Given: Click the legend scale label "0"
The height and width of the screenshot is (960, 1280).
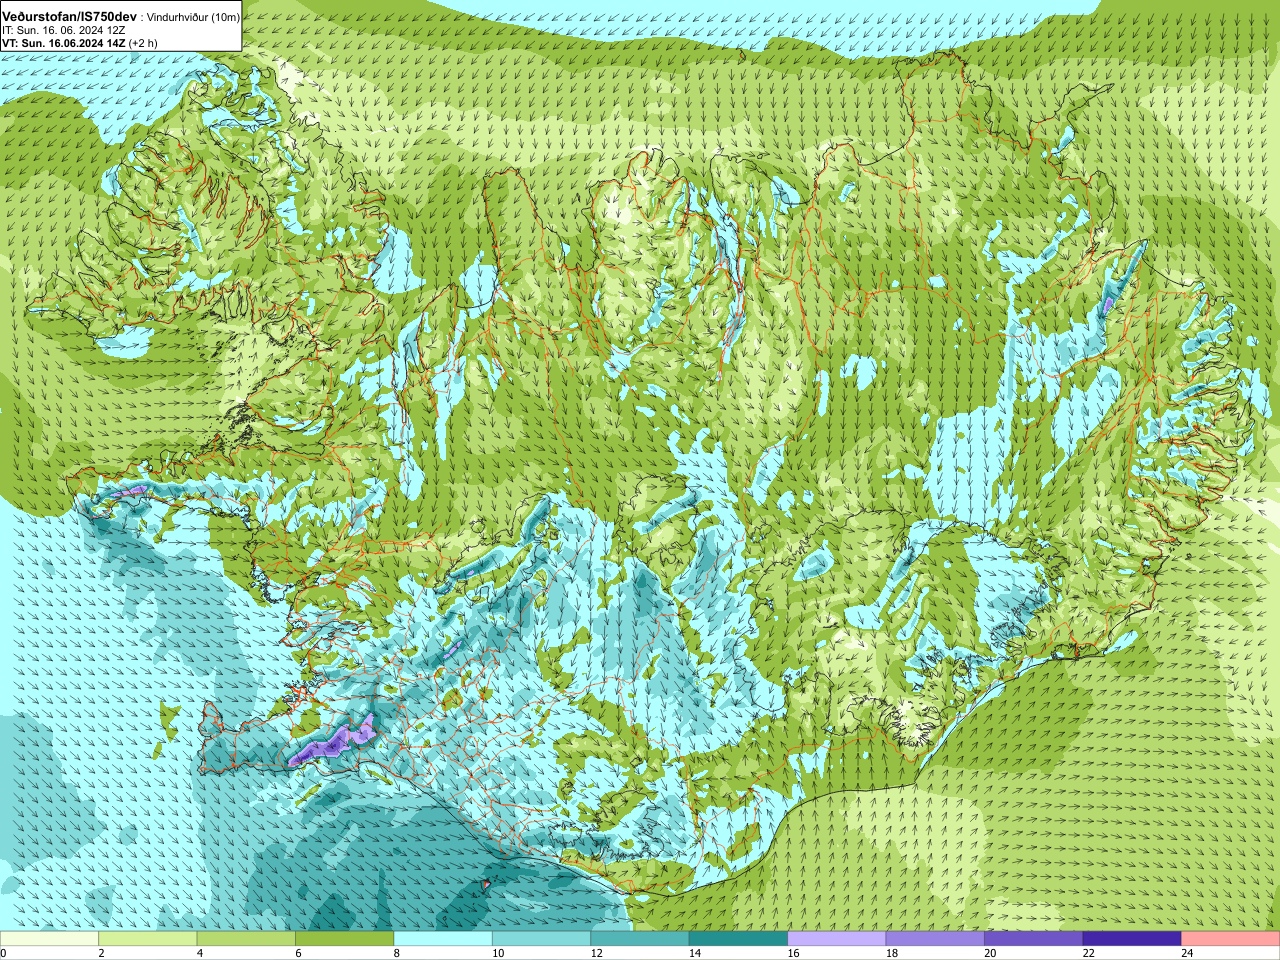Looking at the screenshot, I should (3, 953).
